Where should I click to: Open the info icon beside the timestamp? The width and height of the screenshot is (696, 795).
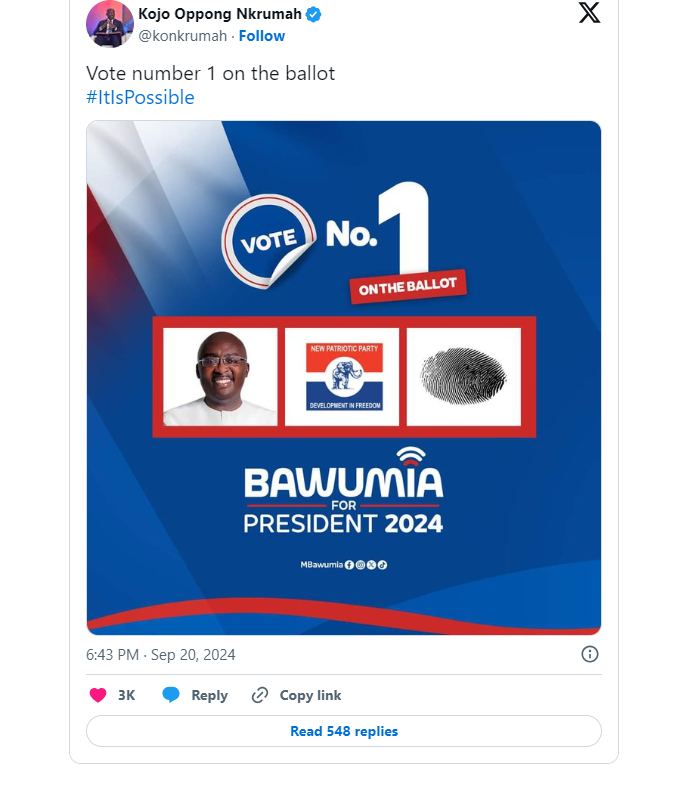[x=590, y=654]
